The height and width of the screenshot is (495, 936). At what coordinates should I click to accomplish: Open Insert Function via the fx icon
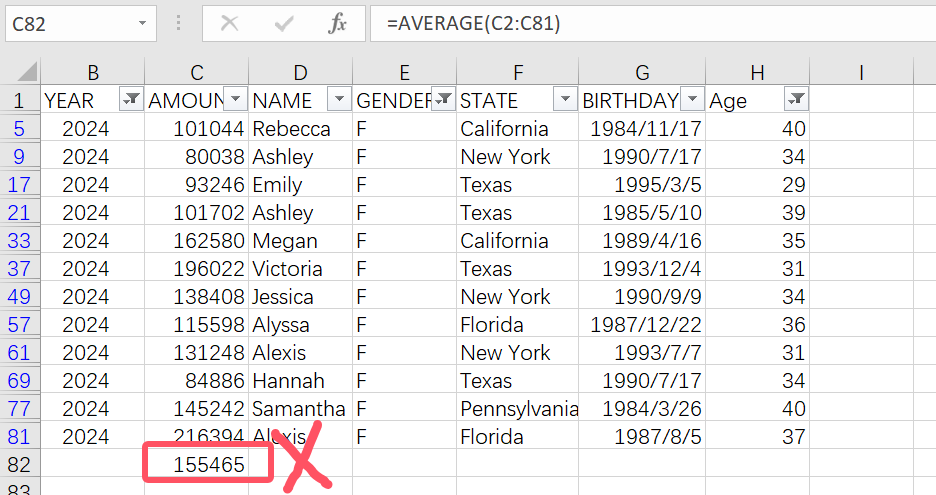coord(337,23)
